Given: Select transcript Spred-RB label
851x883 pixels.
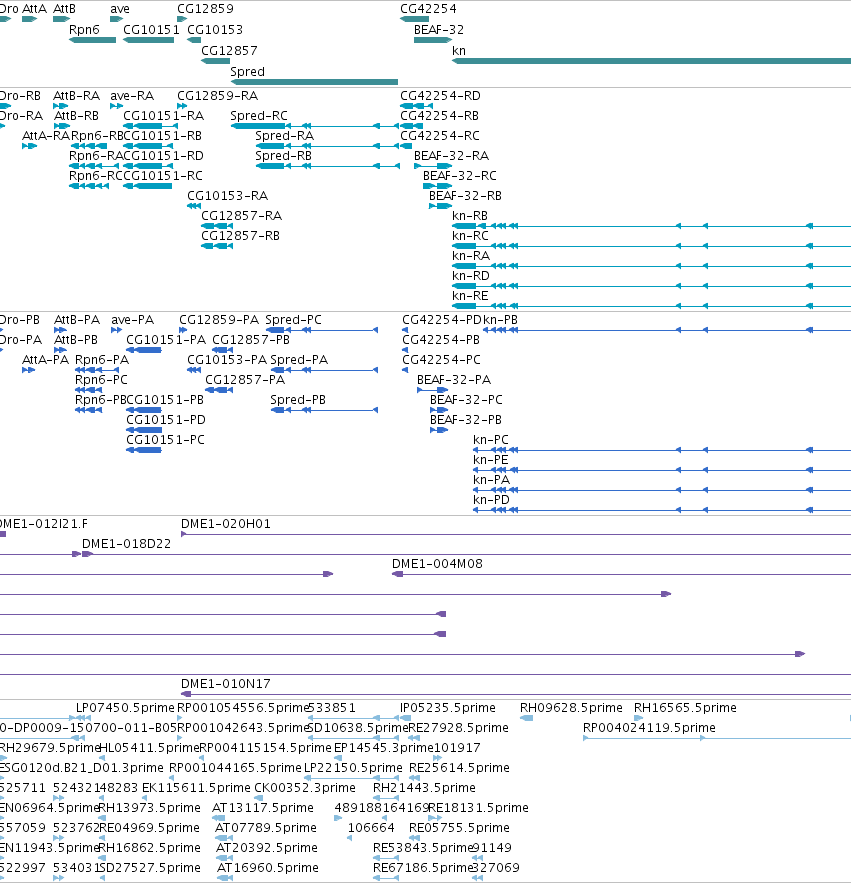Looking at the screenshot, I should coord(283,156).
